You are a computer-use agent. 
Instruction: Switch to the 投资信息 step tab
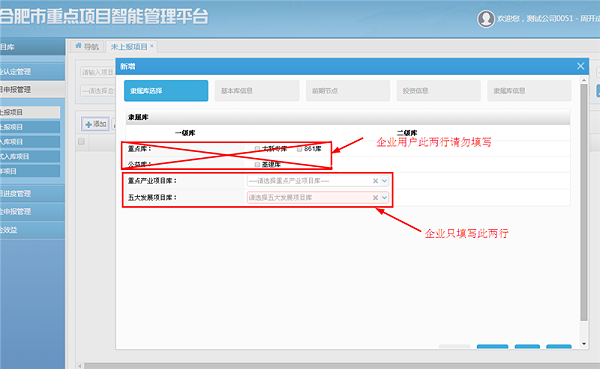coord(439,91)
